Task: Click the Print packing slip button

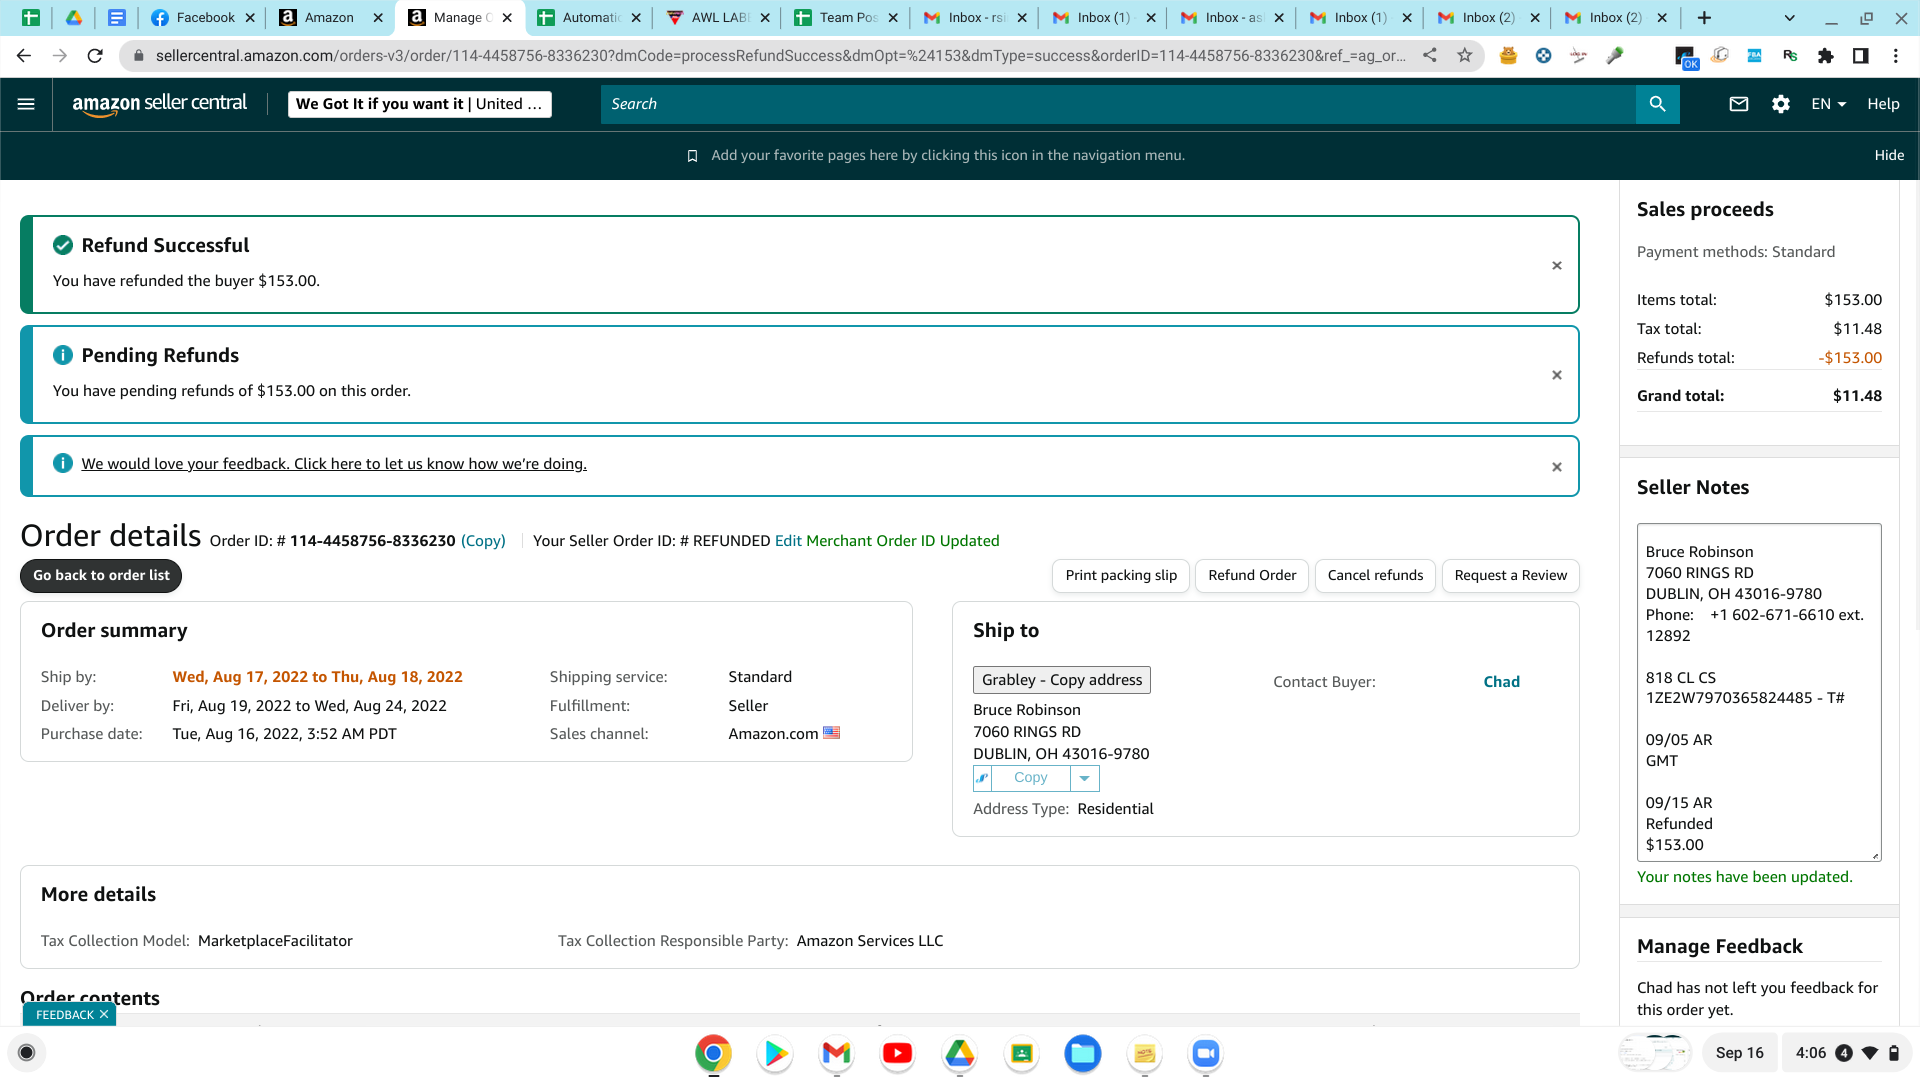Action: point(1121,576)
